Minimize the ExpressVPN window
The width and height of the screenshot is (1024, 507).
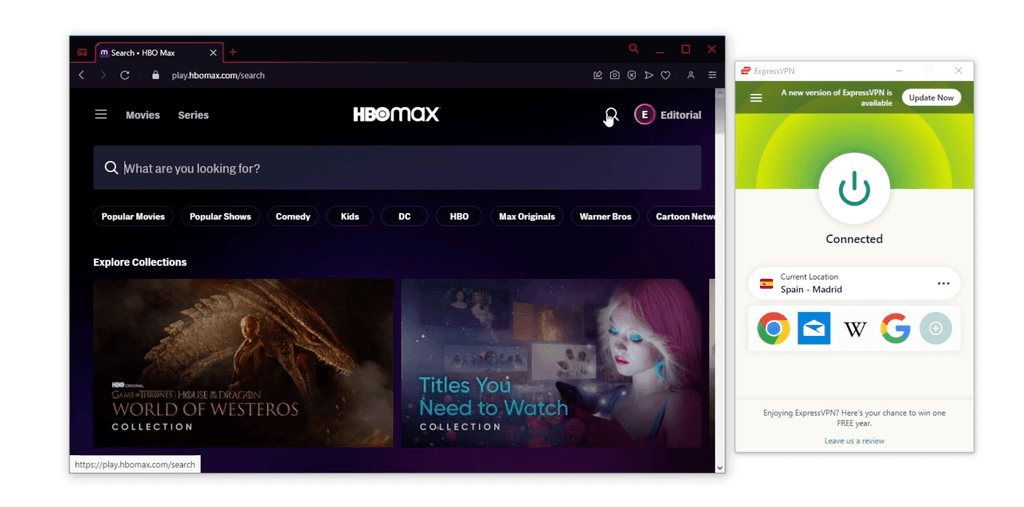[900, 71]
